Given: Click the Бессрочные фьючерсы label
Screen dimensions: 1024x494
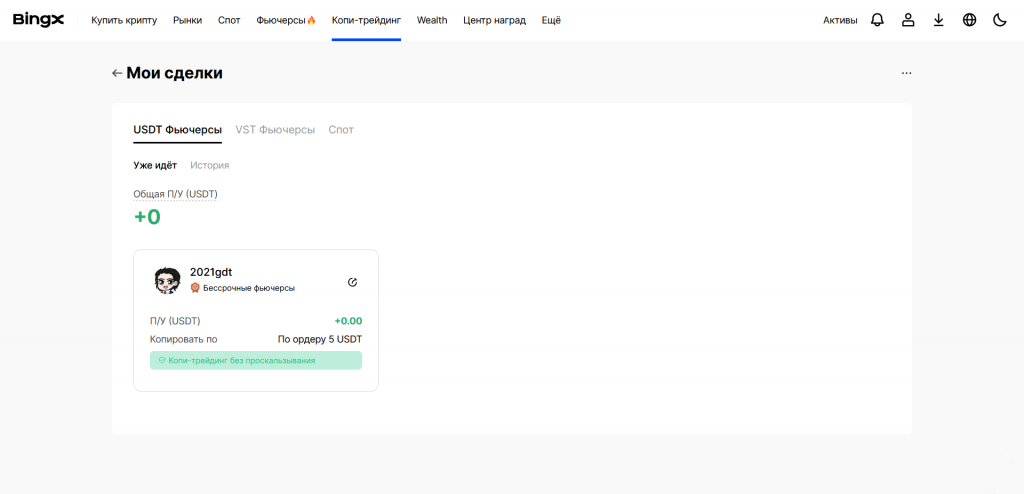Looking at the screenshot, I should (x=249, y=288).
